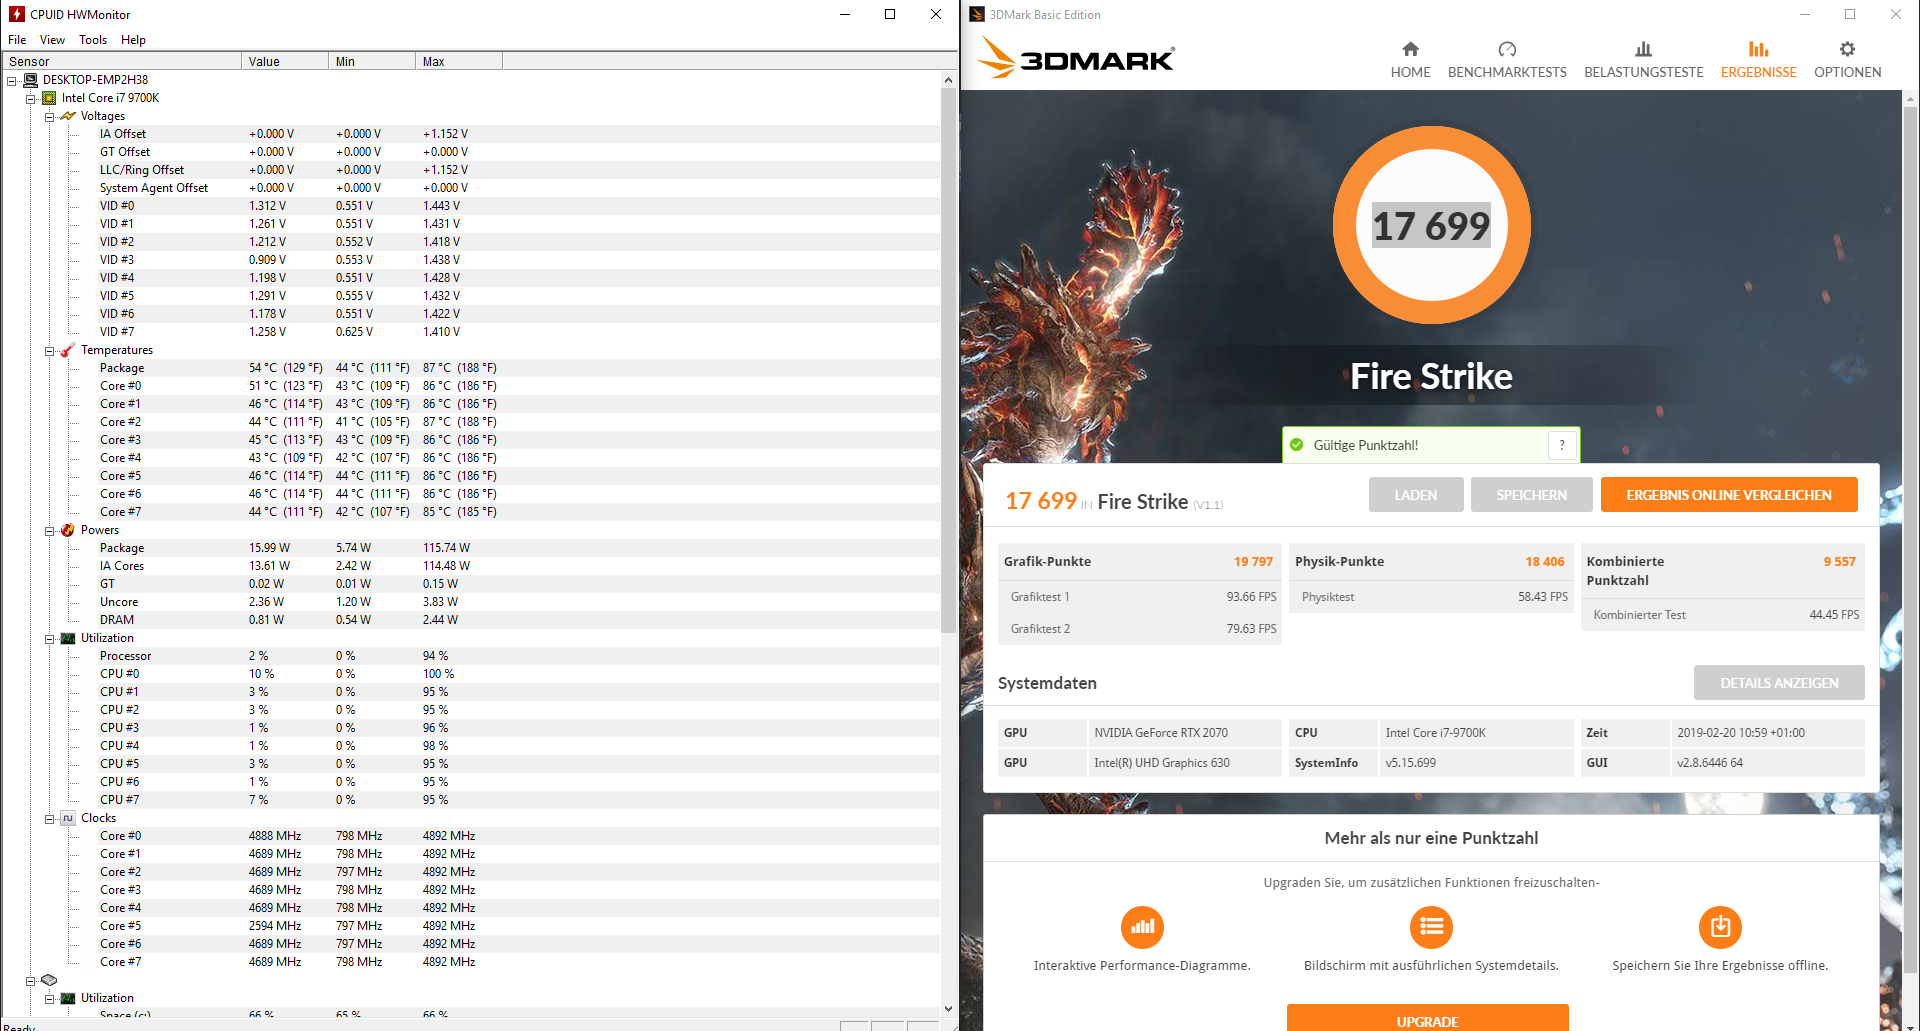Collapse the Clocks section
Screen dimensions: 1920x1031
tap(49, 819)
